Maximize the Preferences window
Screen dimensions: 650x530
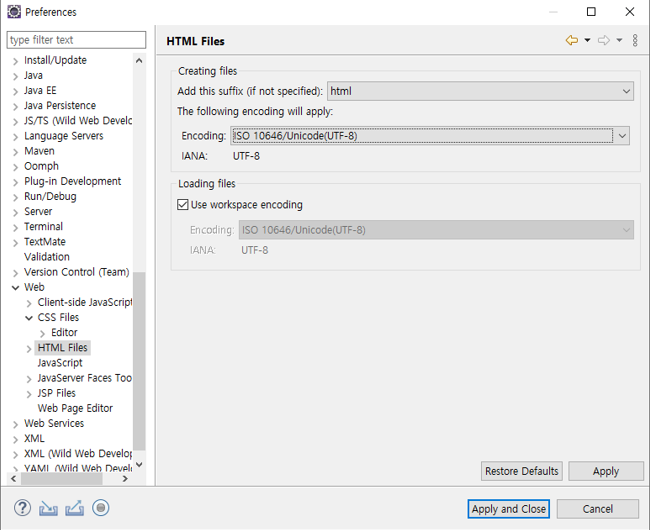[591, 12]
